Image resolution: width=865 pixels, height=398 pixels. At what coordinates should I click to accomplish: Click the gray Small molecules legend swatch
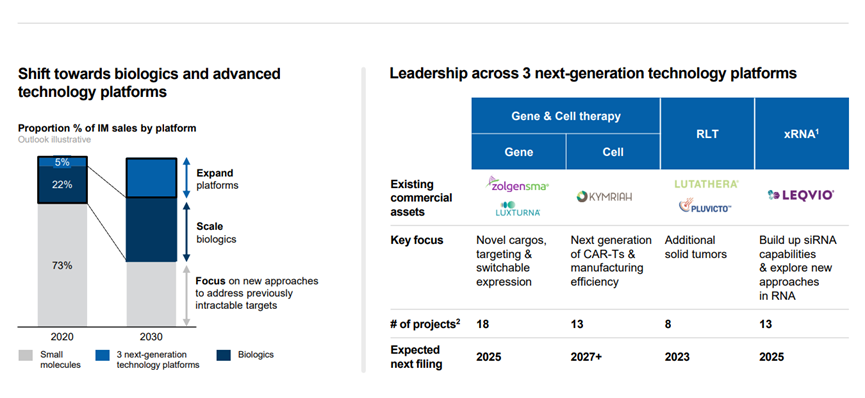pos(26,354)
